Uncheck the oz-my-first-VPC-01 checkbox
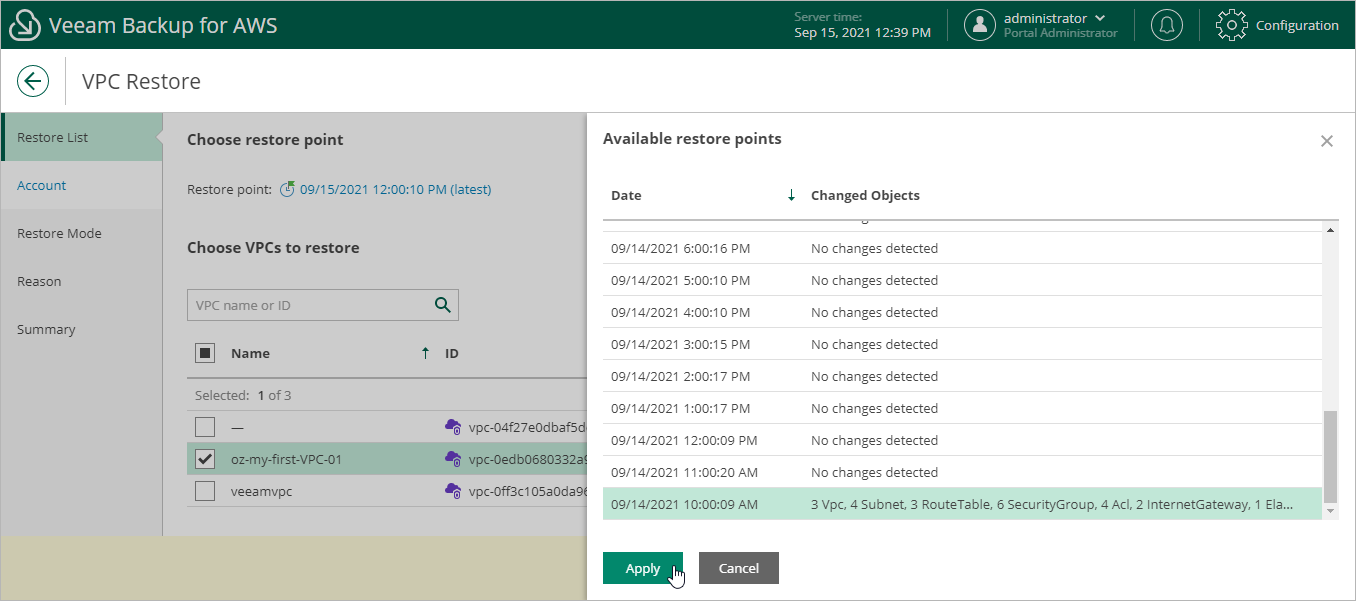Screen dimensions: 1356x601 (205, 459)
